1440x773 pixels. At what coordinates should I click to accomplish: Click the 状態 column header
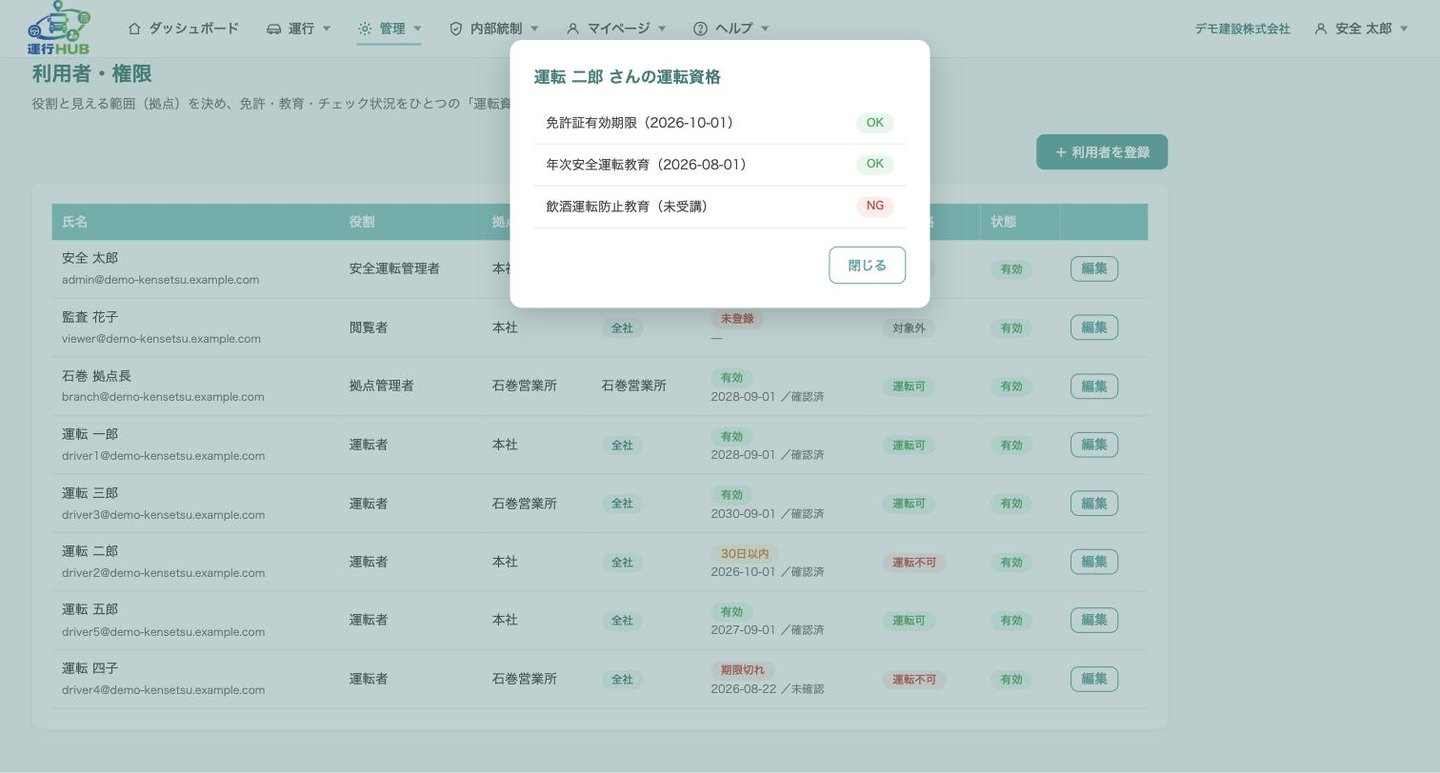click(1004, 222)
